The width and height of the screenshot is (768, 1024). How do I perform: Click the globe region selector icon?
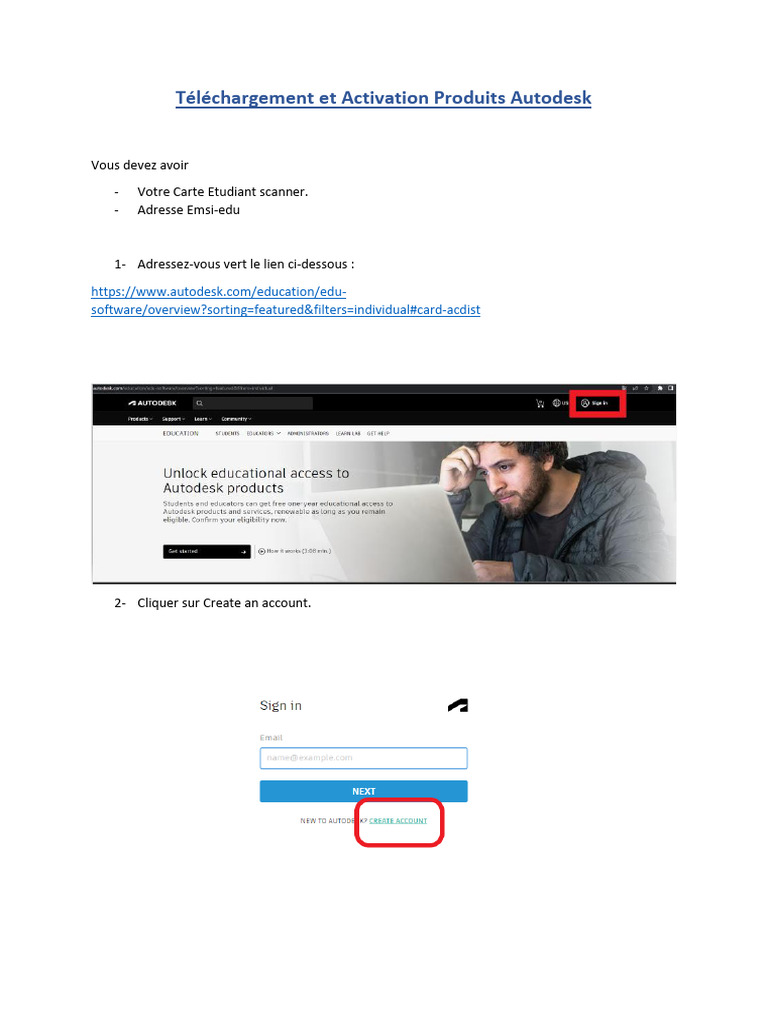(x=557, y=403)
